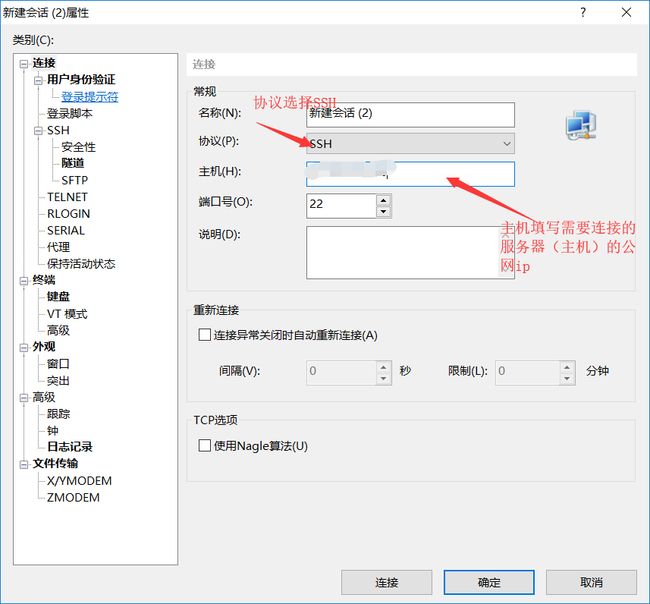Select 代理 in the category tree
This screenshot has width=650, height=604.
pos(58,247)
